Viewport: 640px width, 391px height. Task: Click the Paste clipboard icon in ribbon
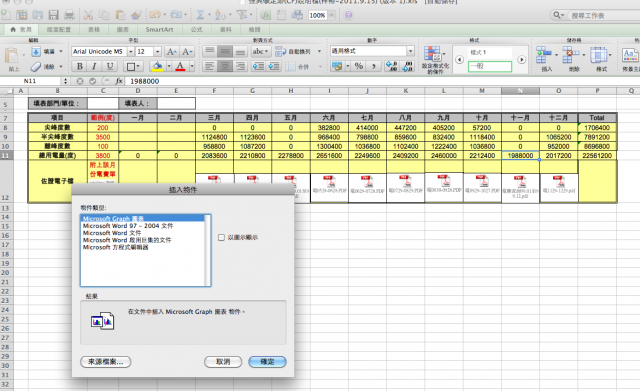11,55
